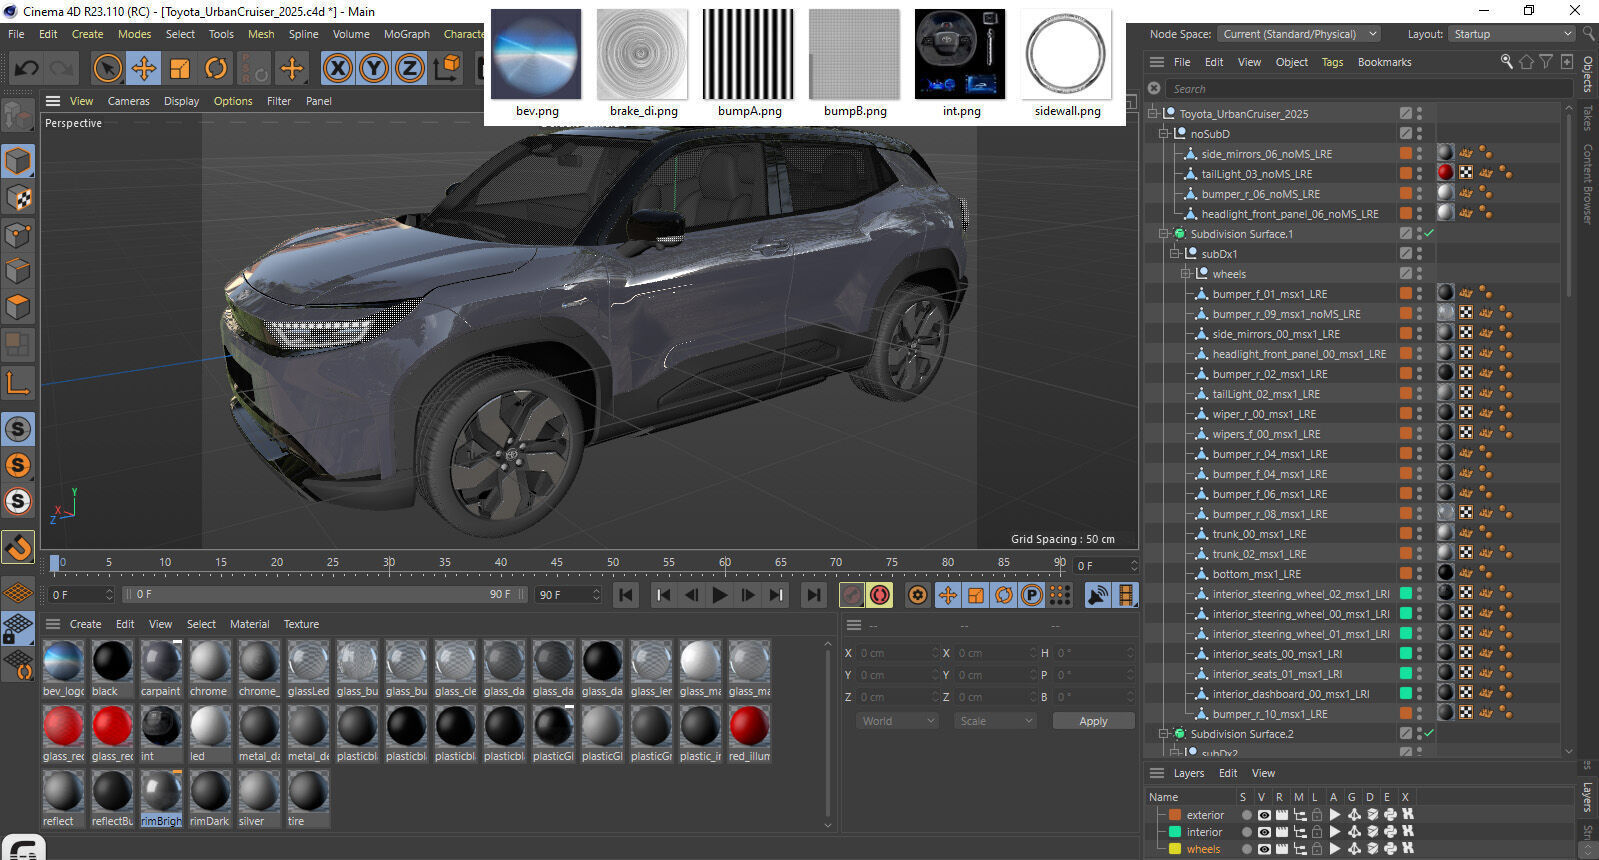Viewport: 1599px width, 860px height.
Task: Open Bookmarks in Objects manager
Action: (1385, 62)
